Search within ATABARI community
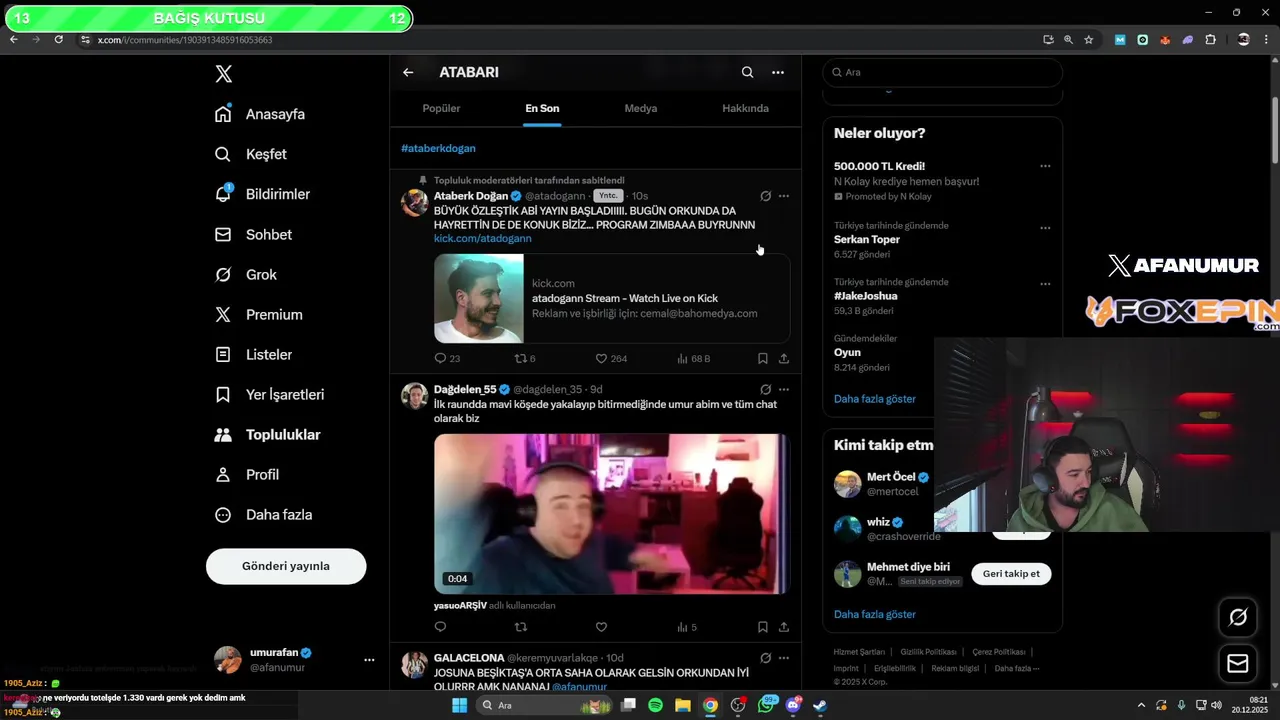The image size is (1280, 720). pyautogui.click(x=747, y=72)
